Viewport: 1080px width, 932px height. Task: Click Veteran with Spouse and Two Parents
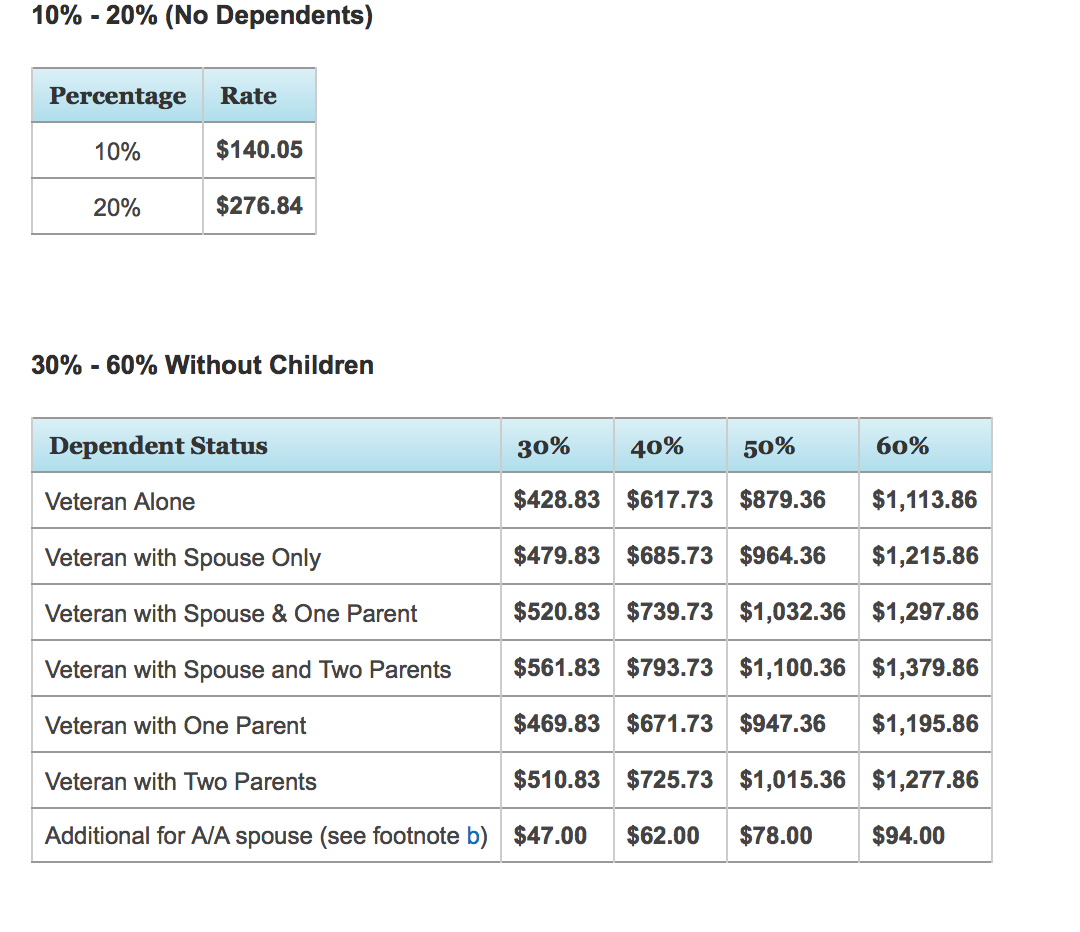248,669
